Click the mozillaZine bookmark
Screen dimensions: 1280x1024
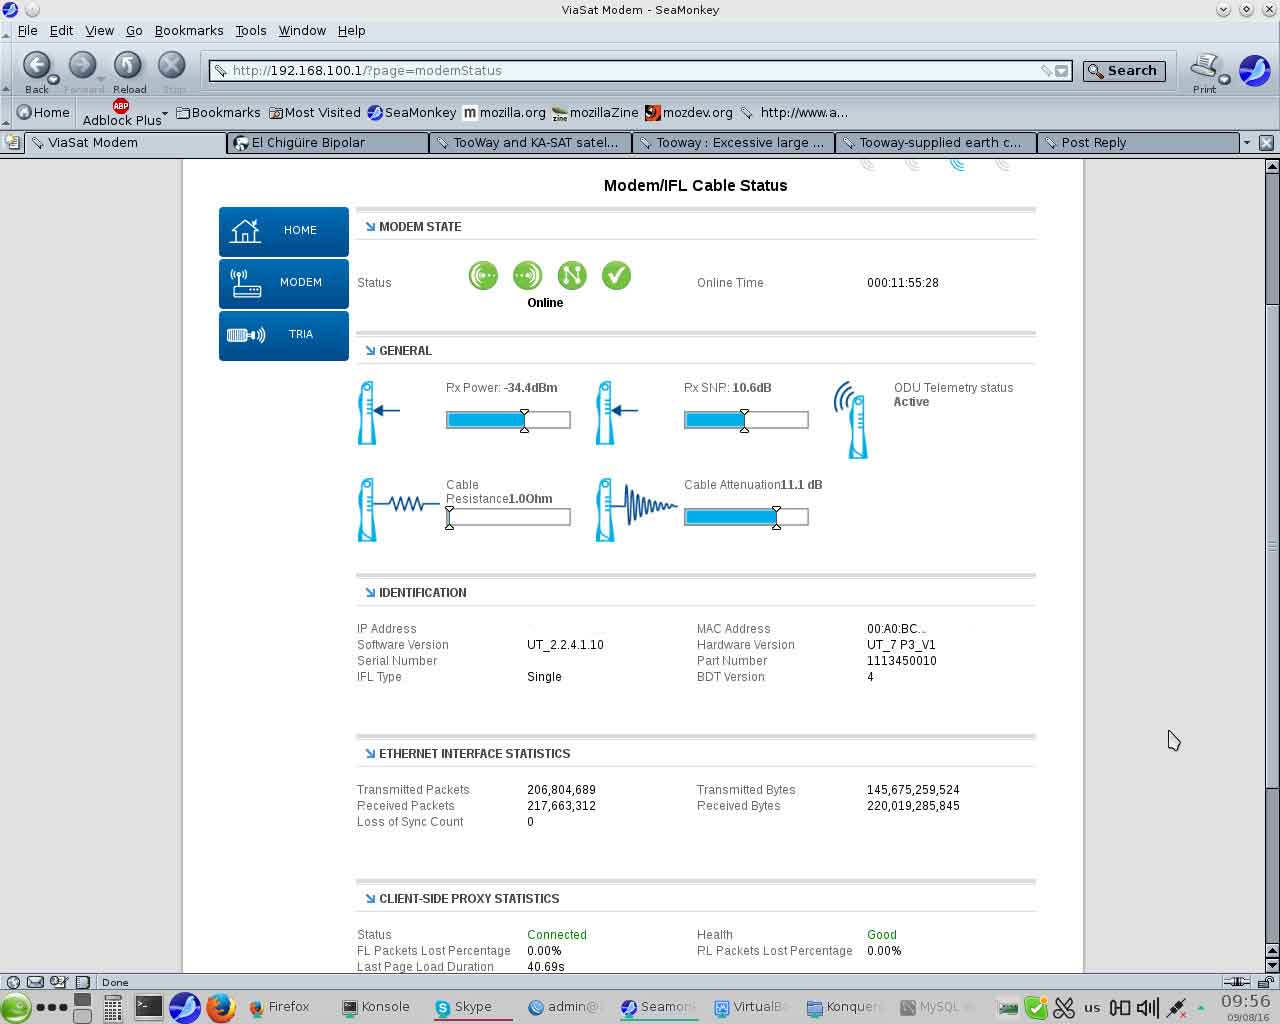click(594, 112)
